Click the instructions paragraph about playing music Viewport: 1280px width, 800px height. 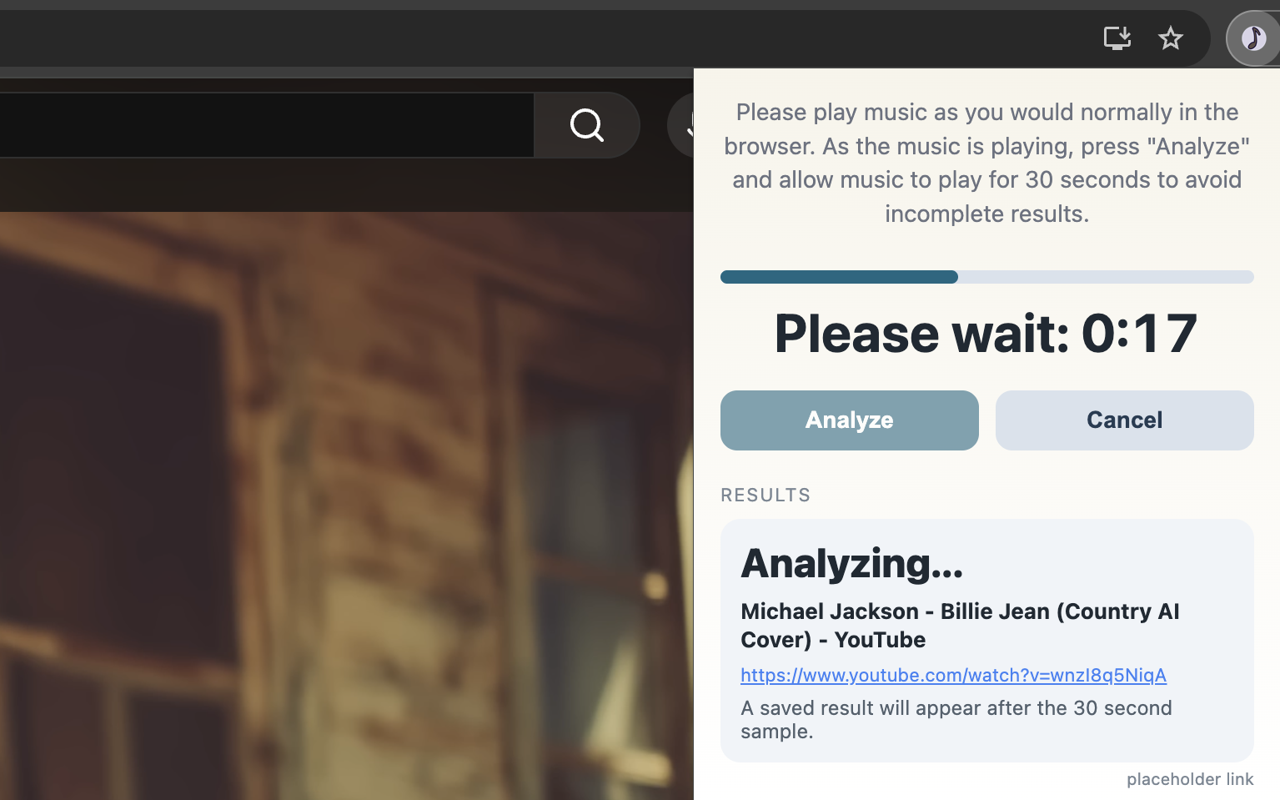[x=987, y=162]
